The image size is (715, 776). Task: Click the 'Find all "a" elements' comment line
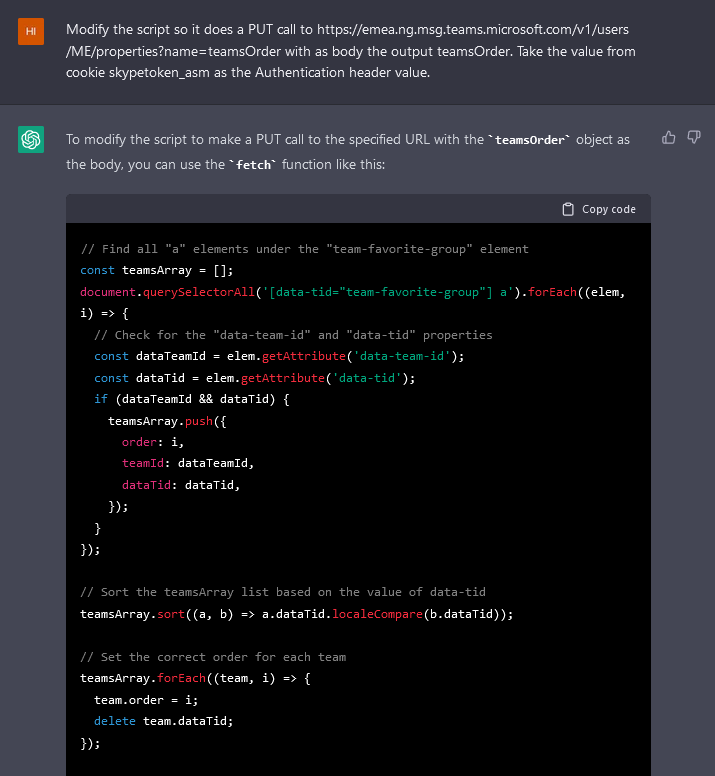tap(304, 249)
